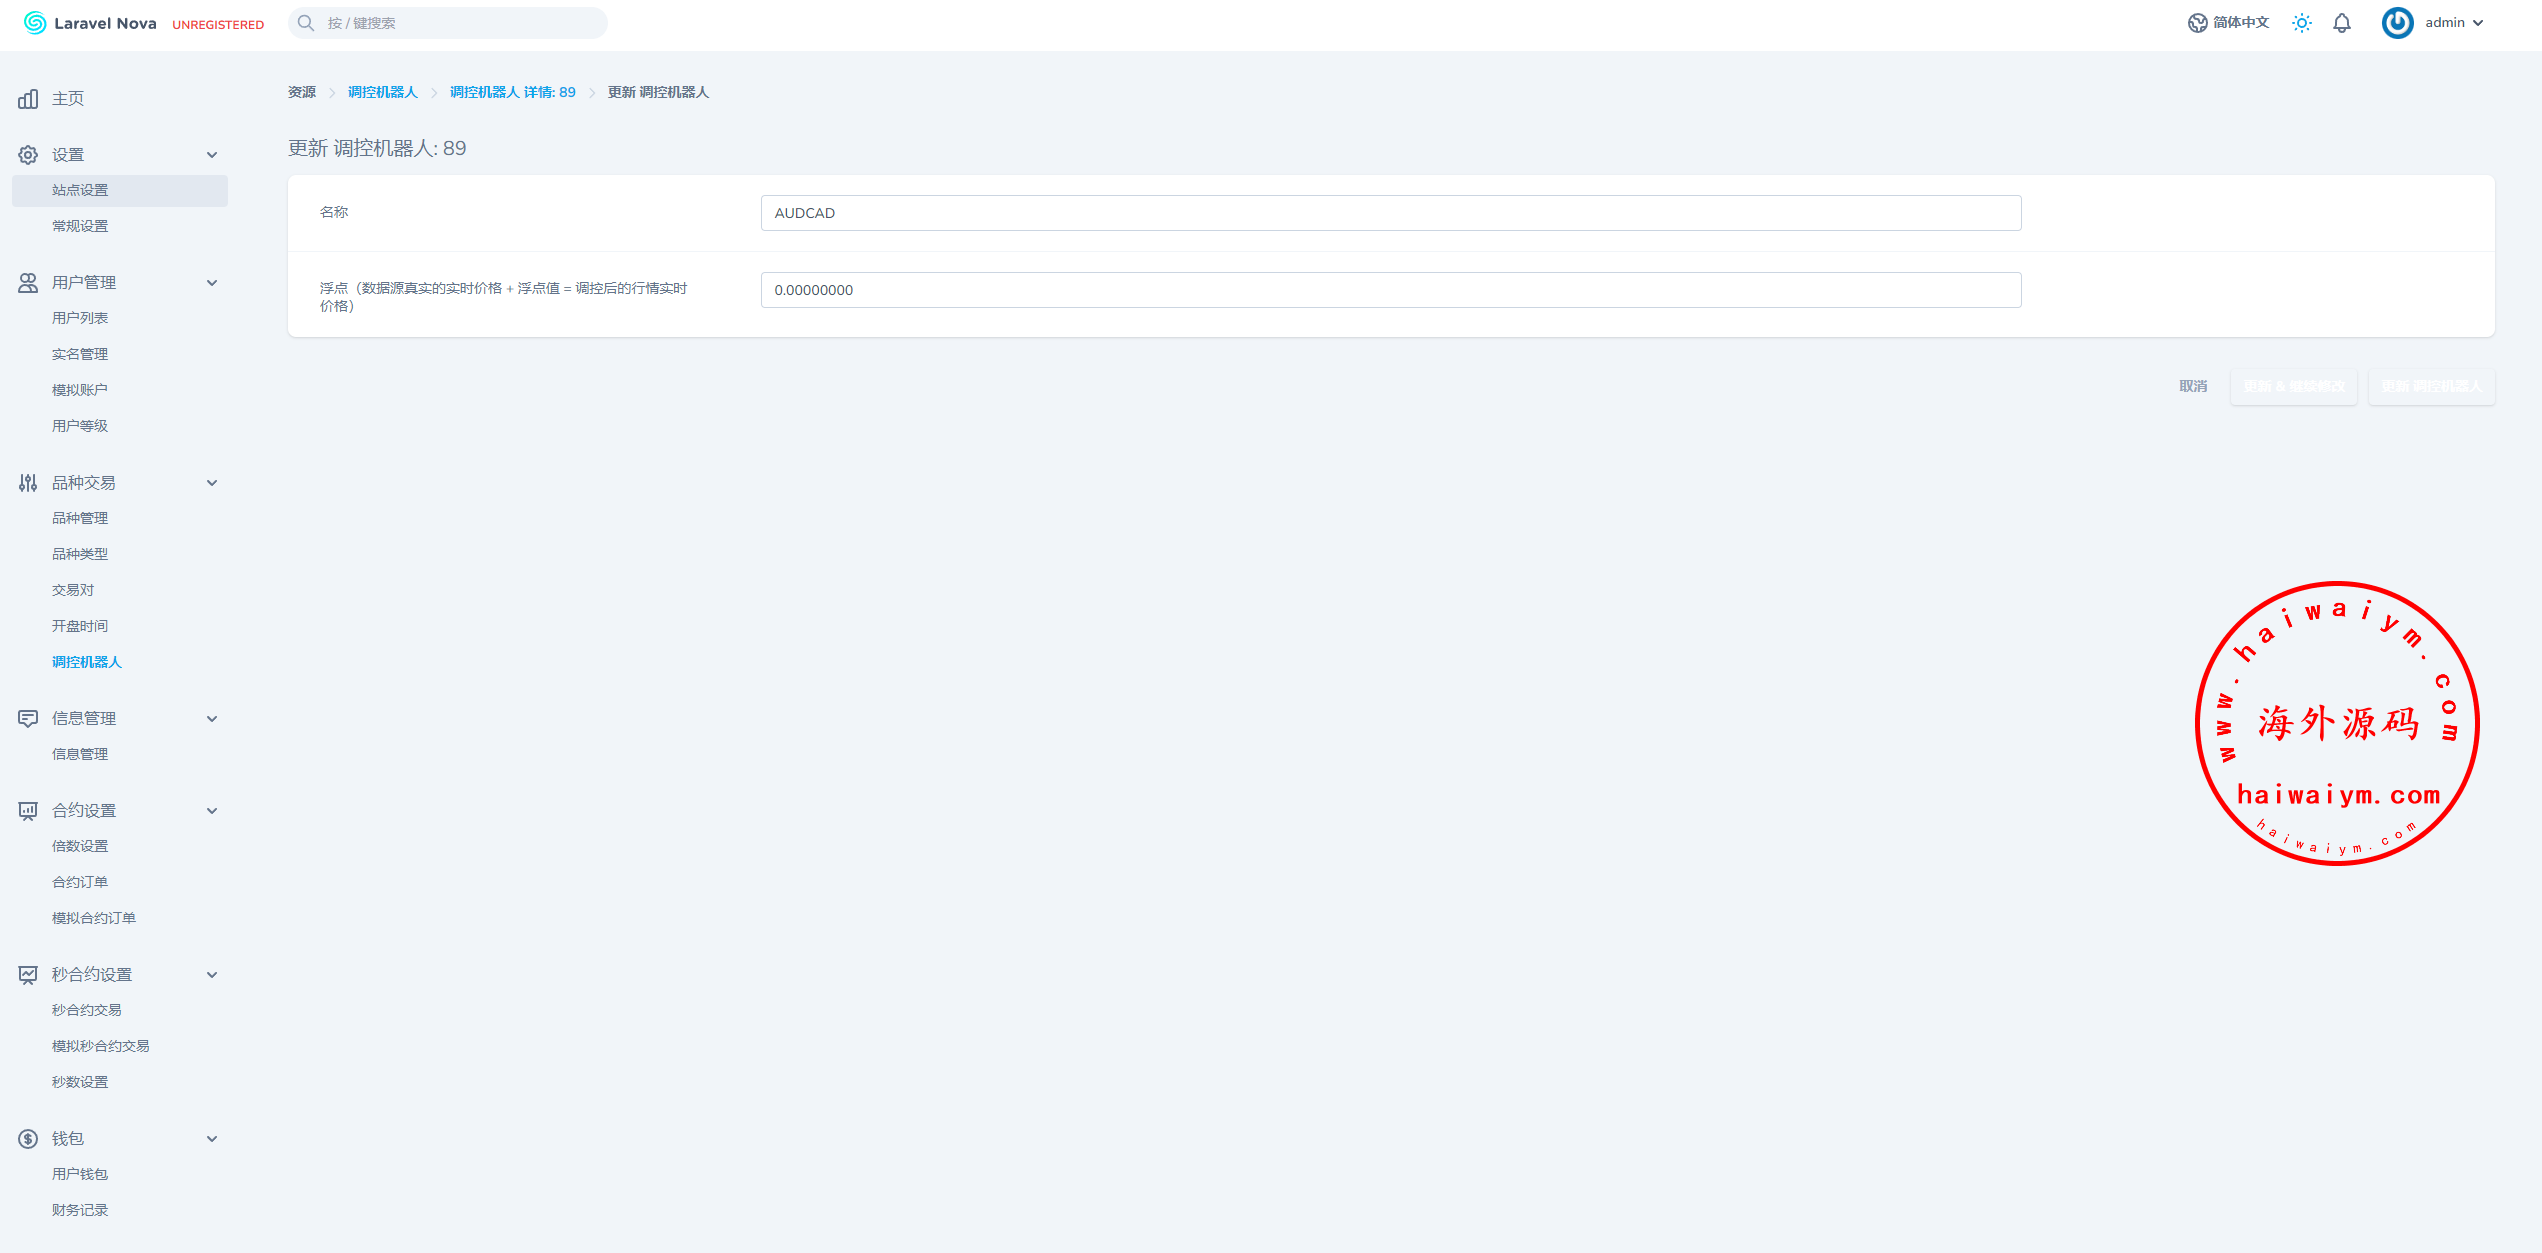Click the 品种交易 sliders icon

[x=28, y=483]
